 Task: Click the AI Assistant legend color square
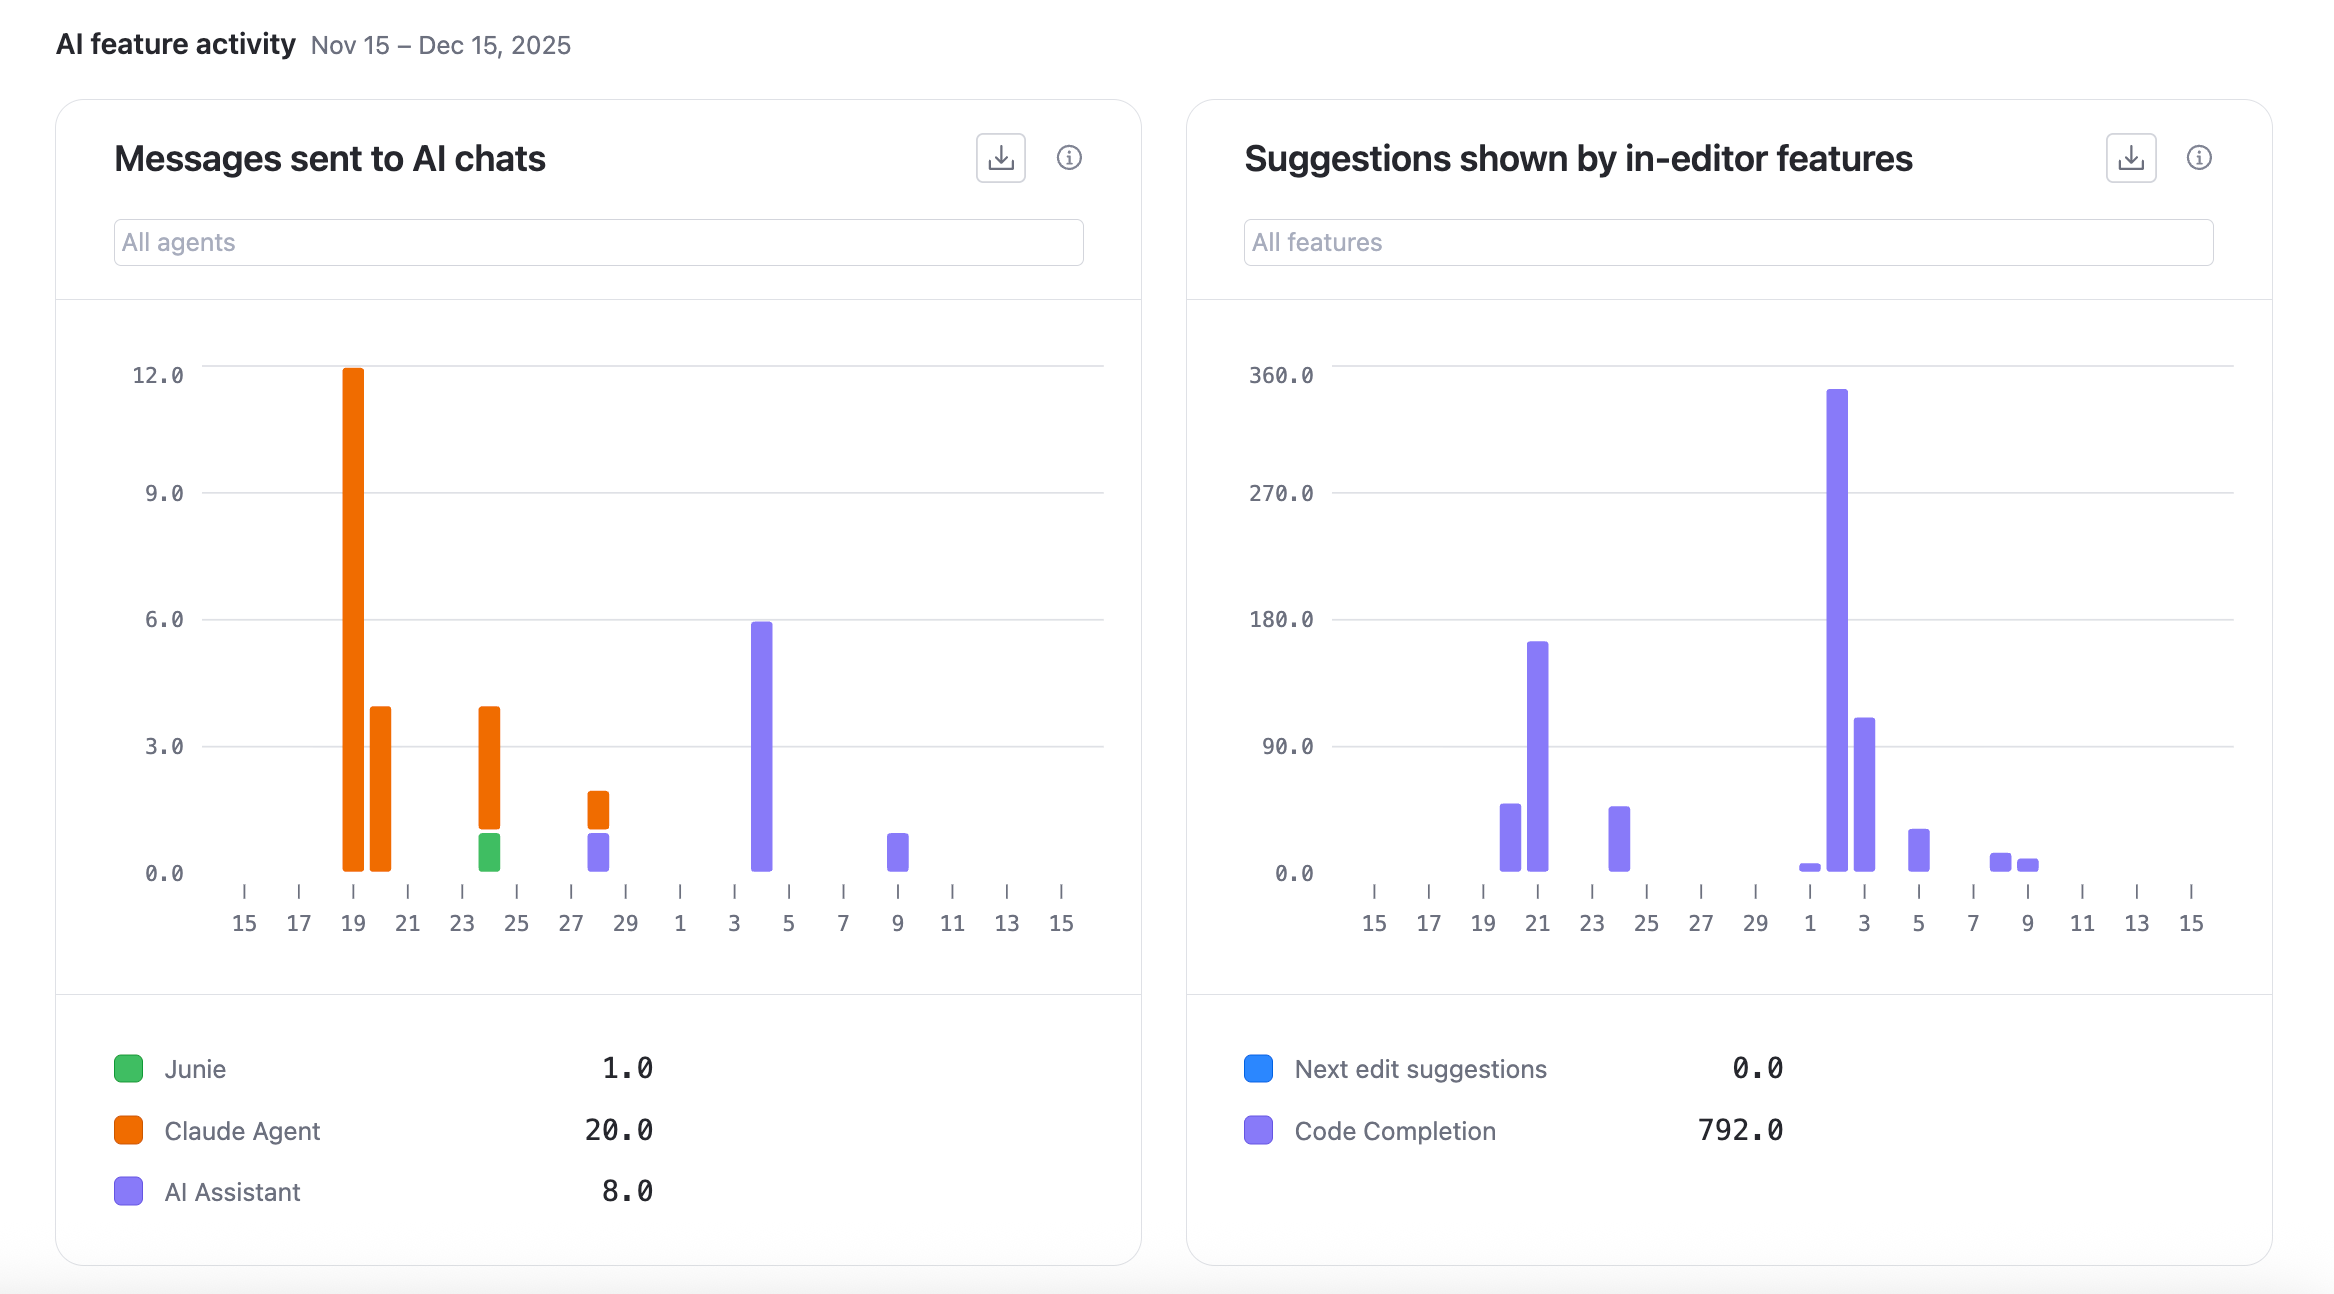click(128, 1191)
